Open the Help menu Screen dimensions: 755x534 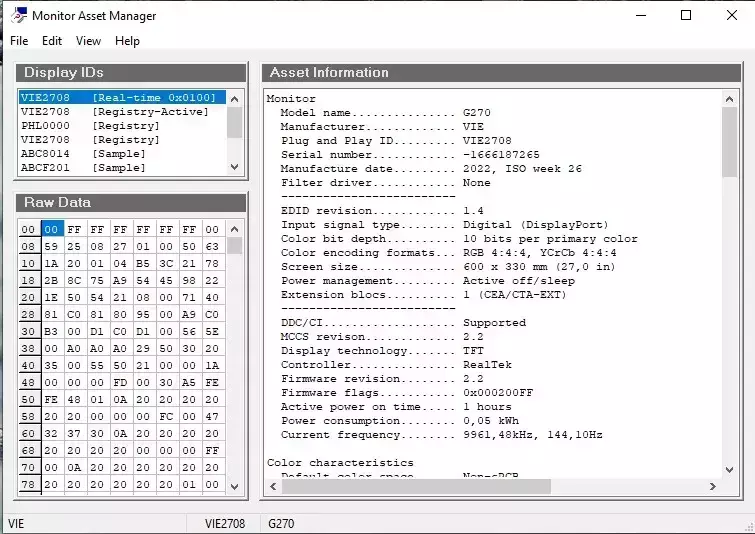(127, 41)
